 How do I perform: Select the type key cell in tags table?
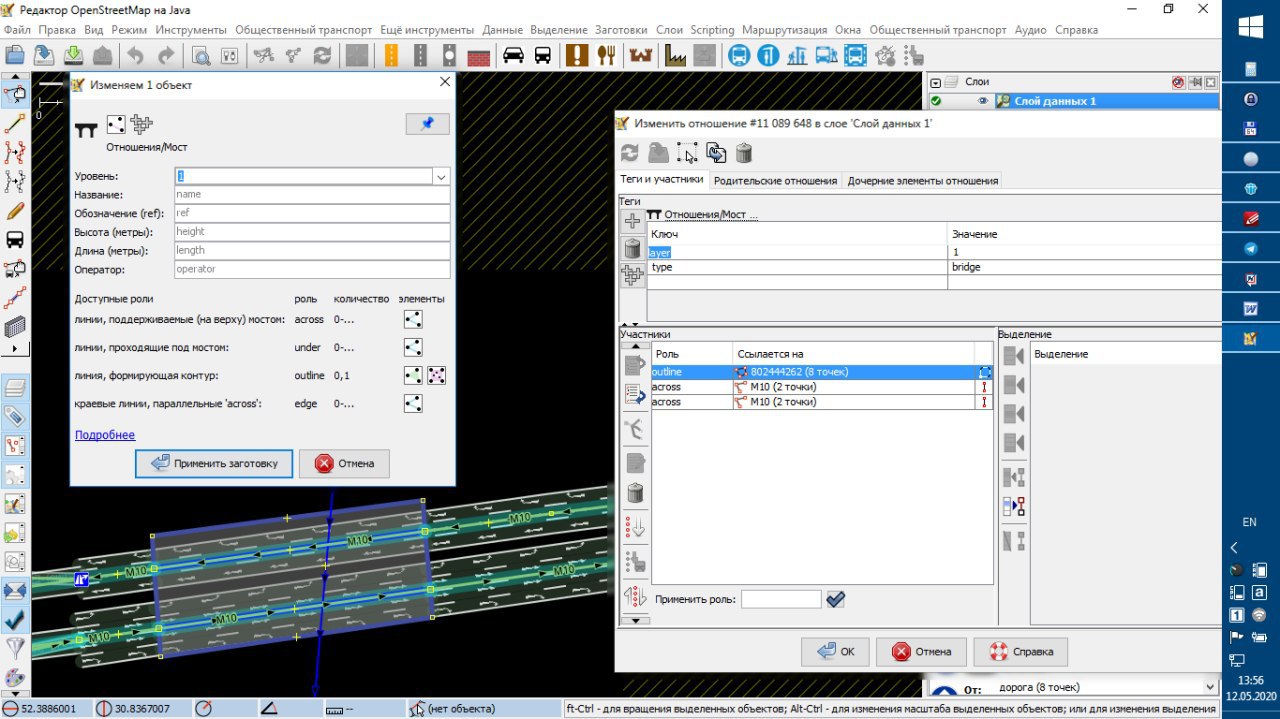[797, 267]
